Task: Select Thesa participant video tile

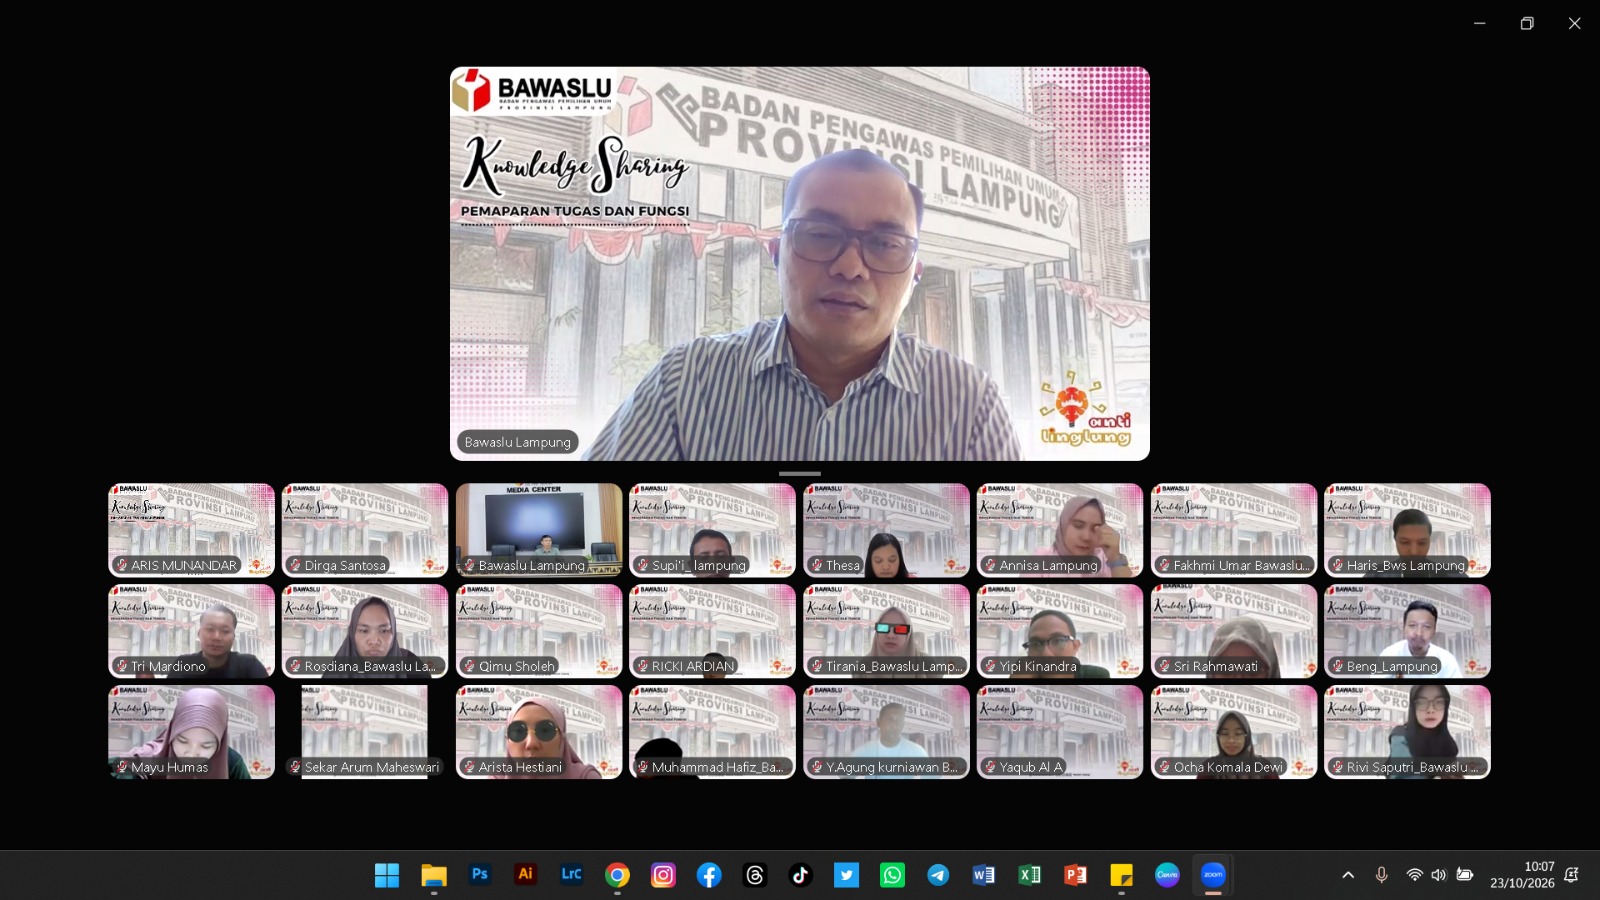Action: 886,531
